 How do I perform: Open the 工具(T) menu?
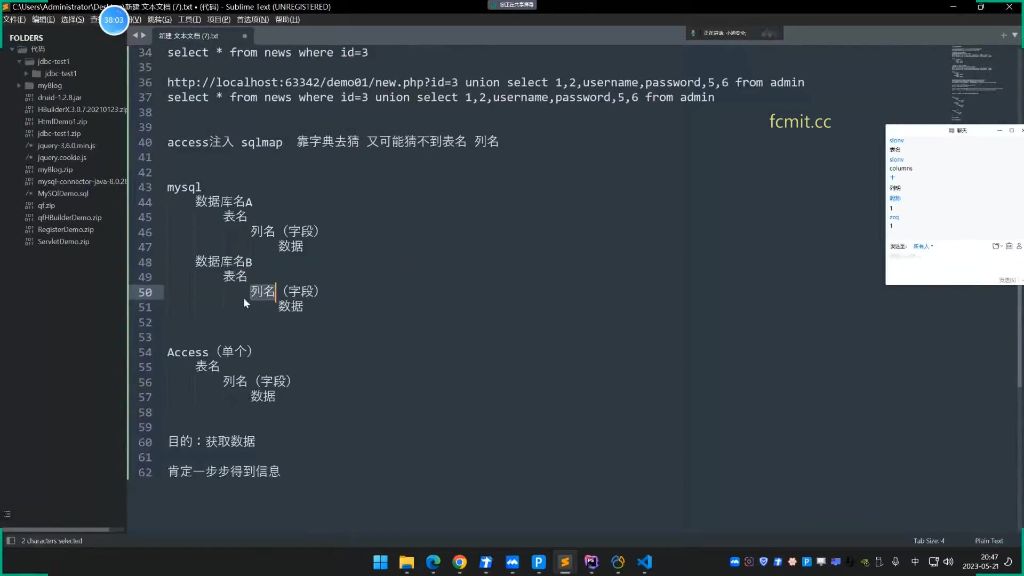[189, 20]
